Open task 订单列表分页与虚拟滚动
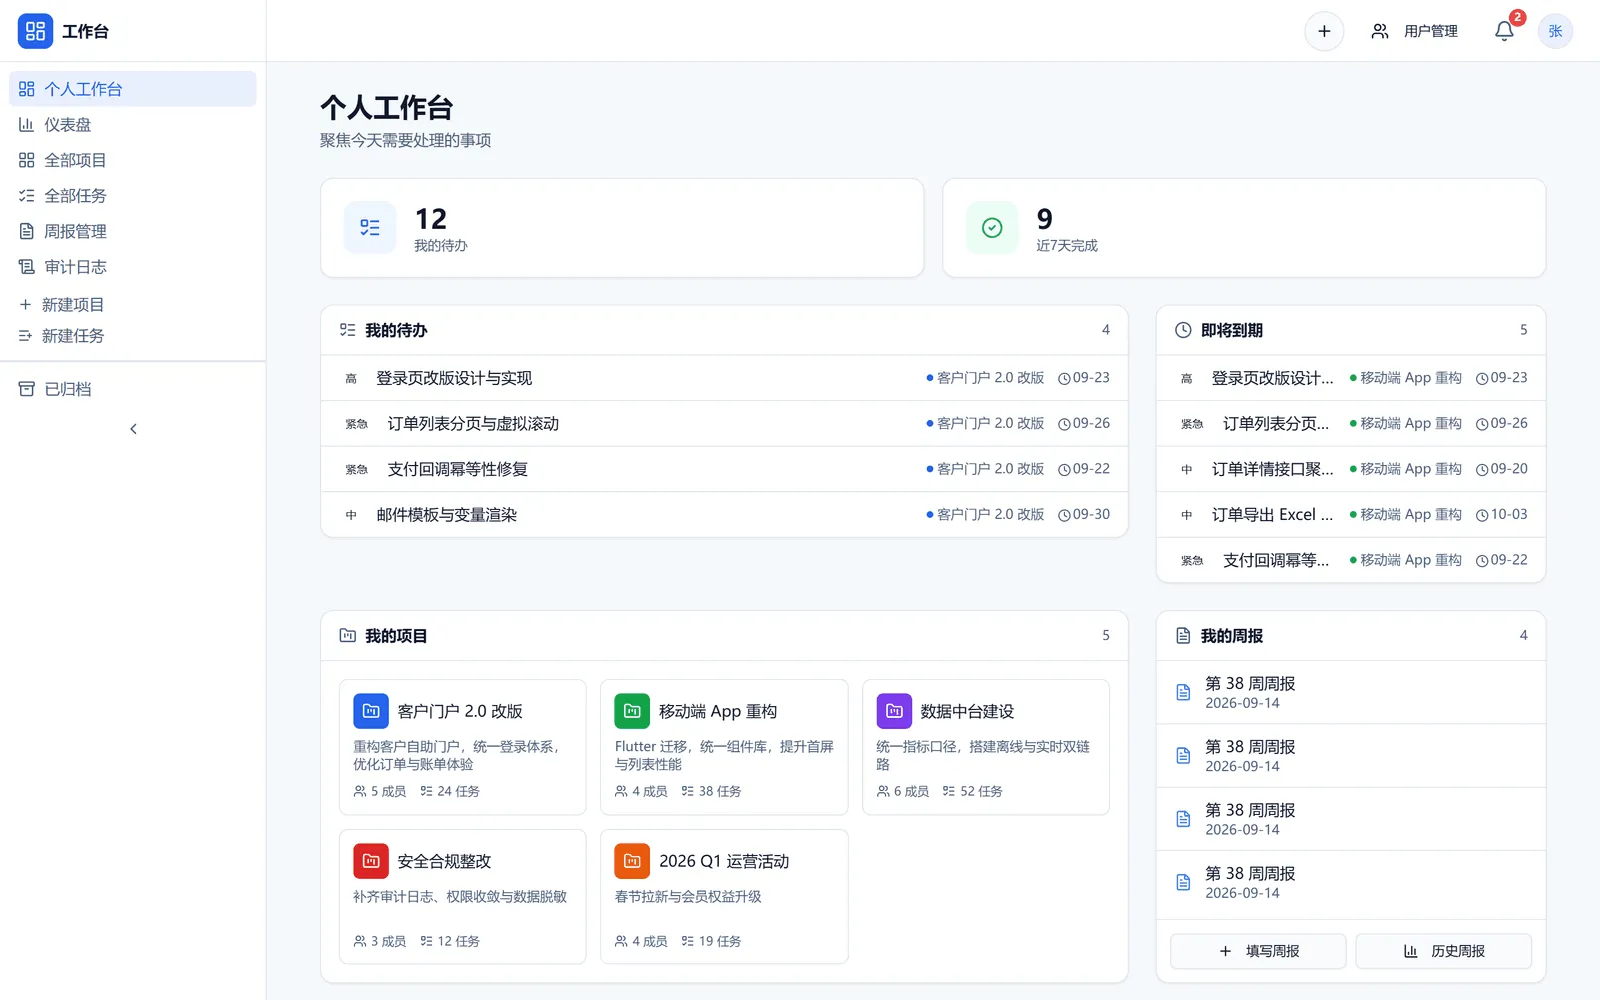This screenshot has height=1000, width=1600. [x=724, y=424]
